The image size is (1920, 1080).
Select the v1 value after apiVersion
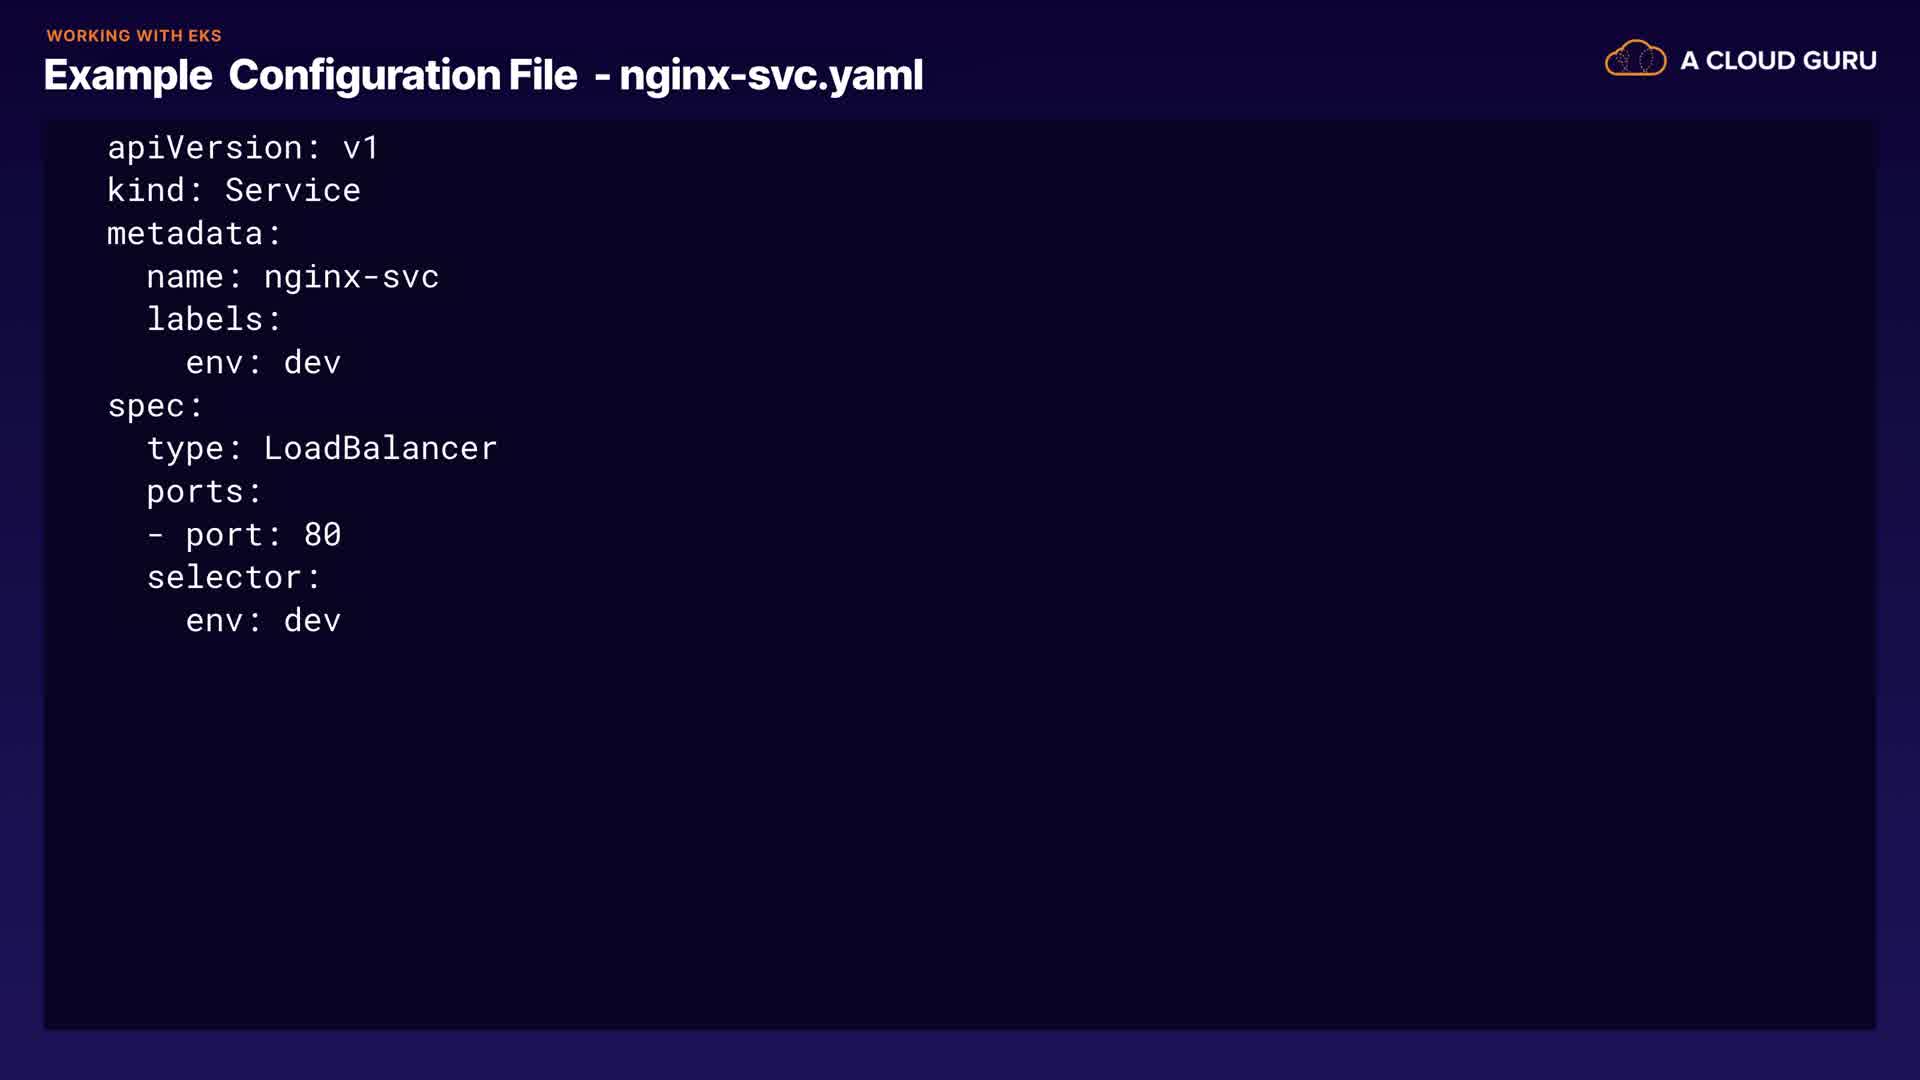click(360, 148)
